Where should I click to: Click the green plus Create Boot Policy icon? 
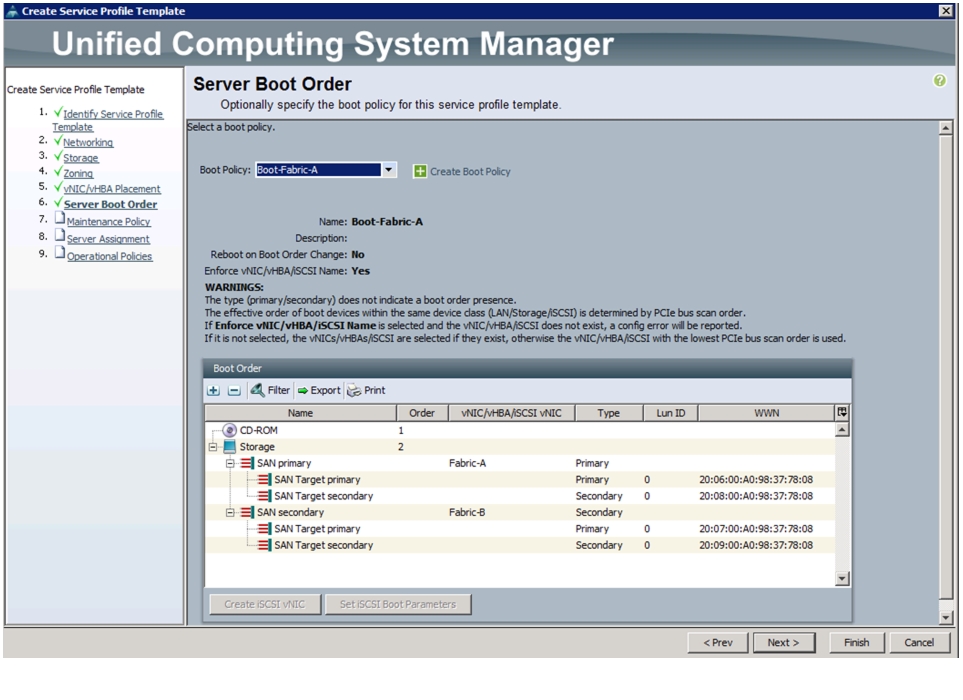point(419,171)
